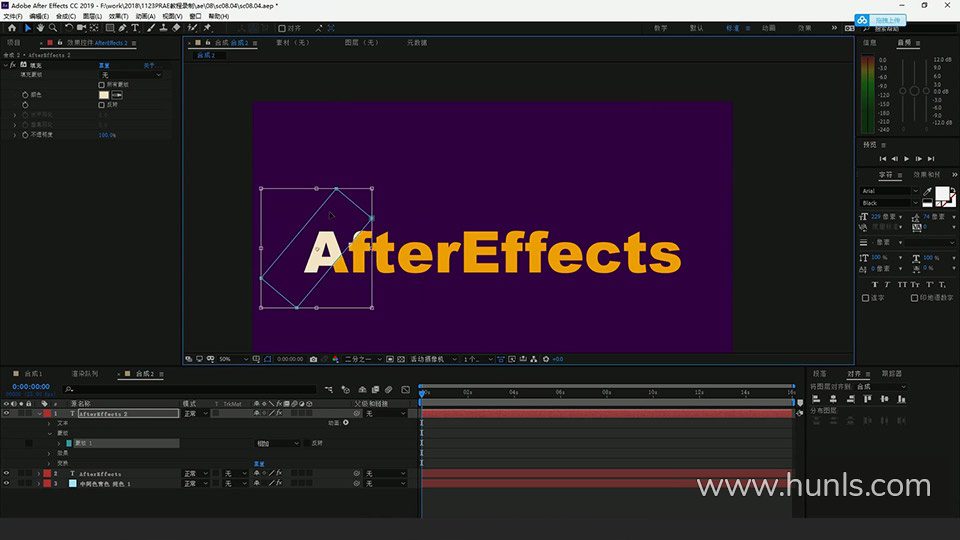Open the Black font style dropdown
The width and height of the screenshot is (960, 540).
pyautogui.click(x=890, y=203)
